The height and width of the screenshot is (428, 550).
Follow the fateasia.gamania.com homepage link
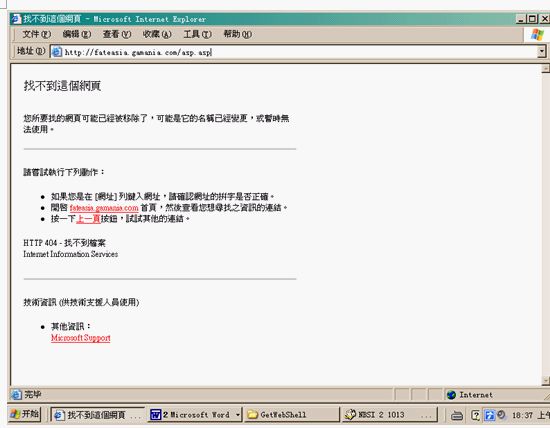click(104, 208)
